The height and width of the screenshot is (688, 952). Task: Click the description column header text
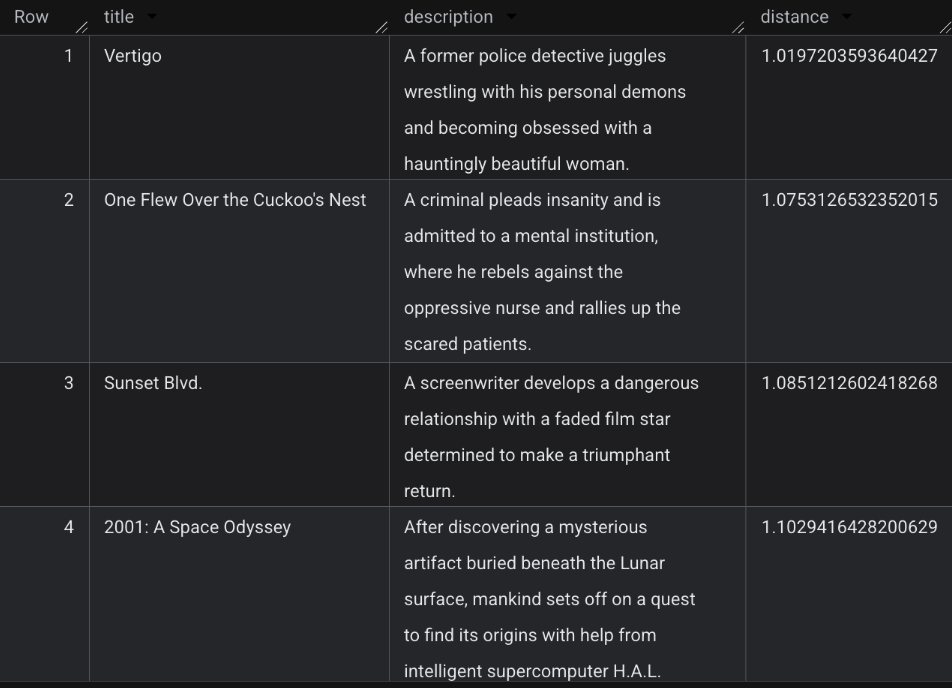pos(446,16)
